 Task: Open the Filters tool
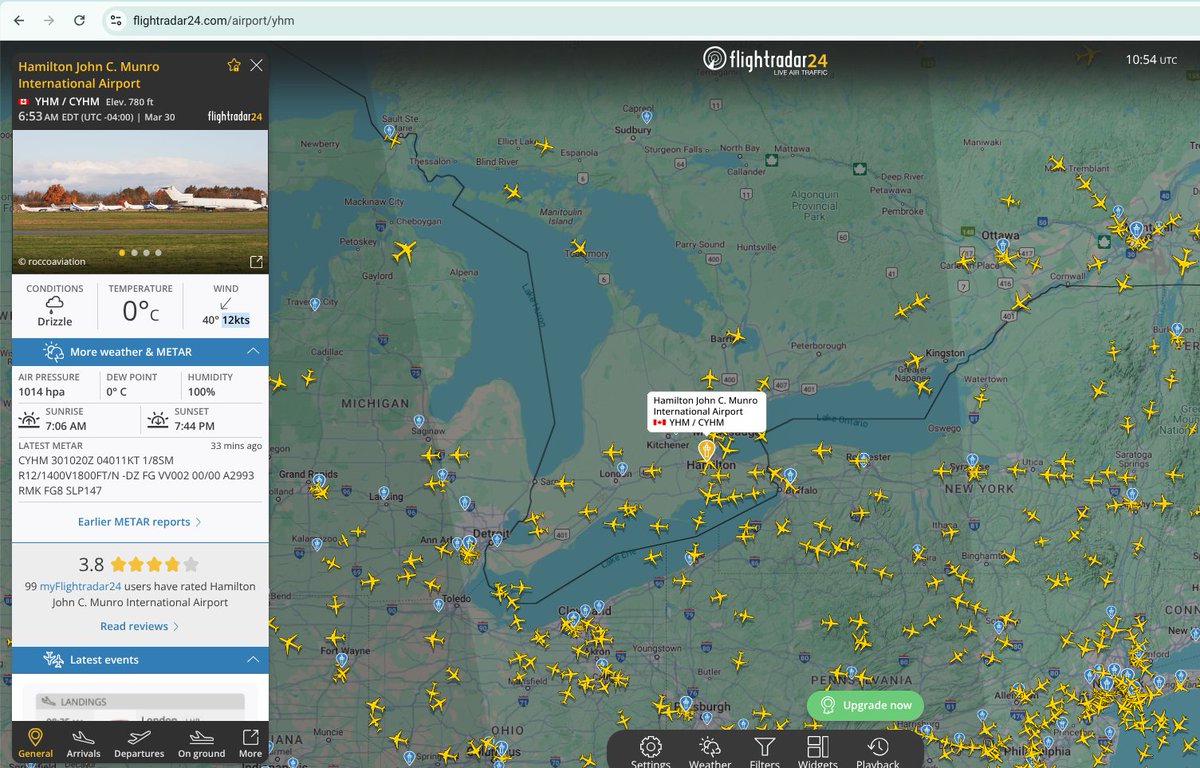(764, 752)
